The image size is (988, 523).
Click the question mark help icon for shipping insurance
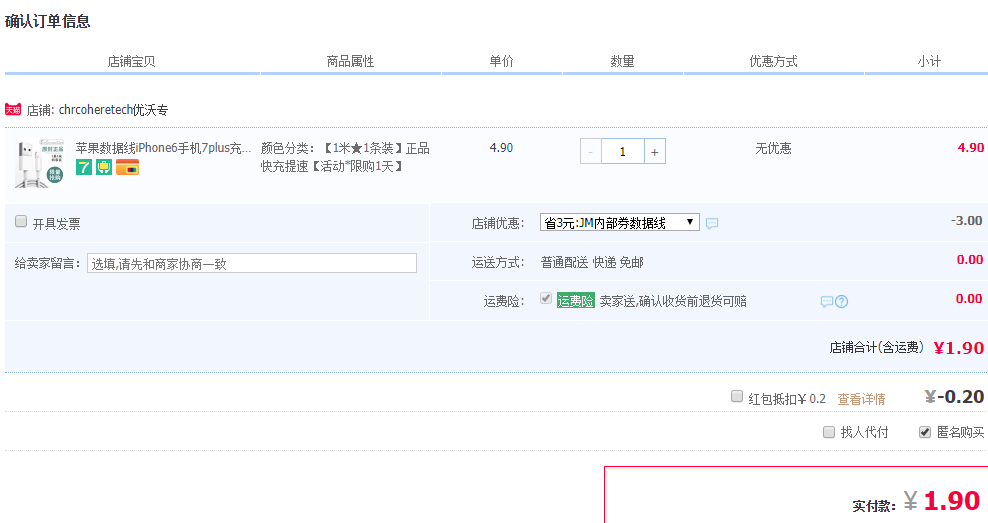[842, 301]
